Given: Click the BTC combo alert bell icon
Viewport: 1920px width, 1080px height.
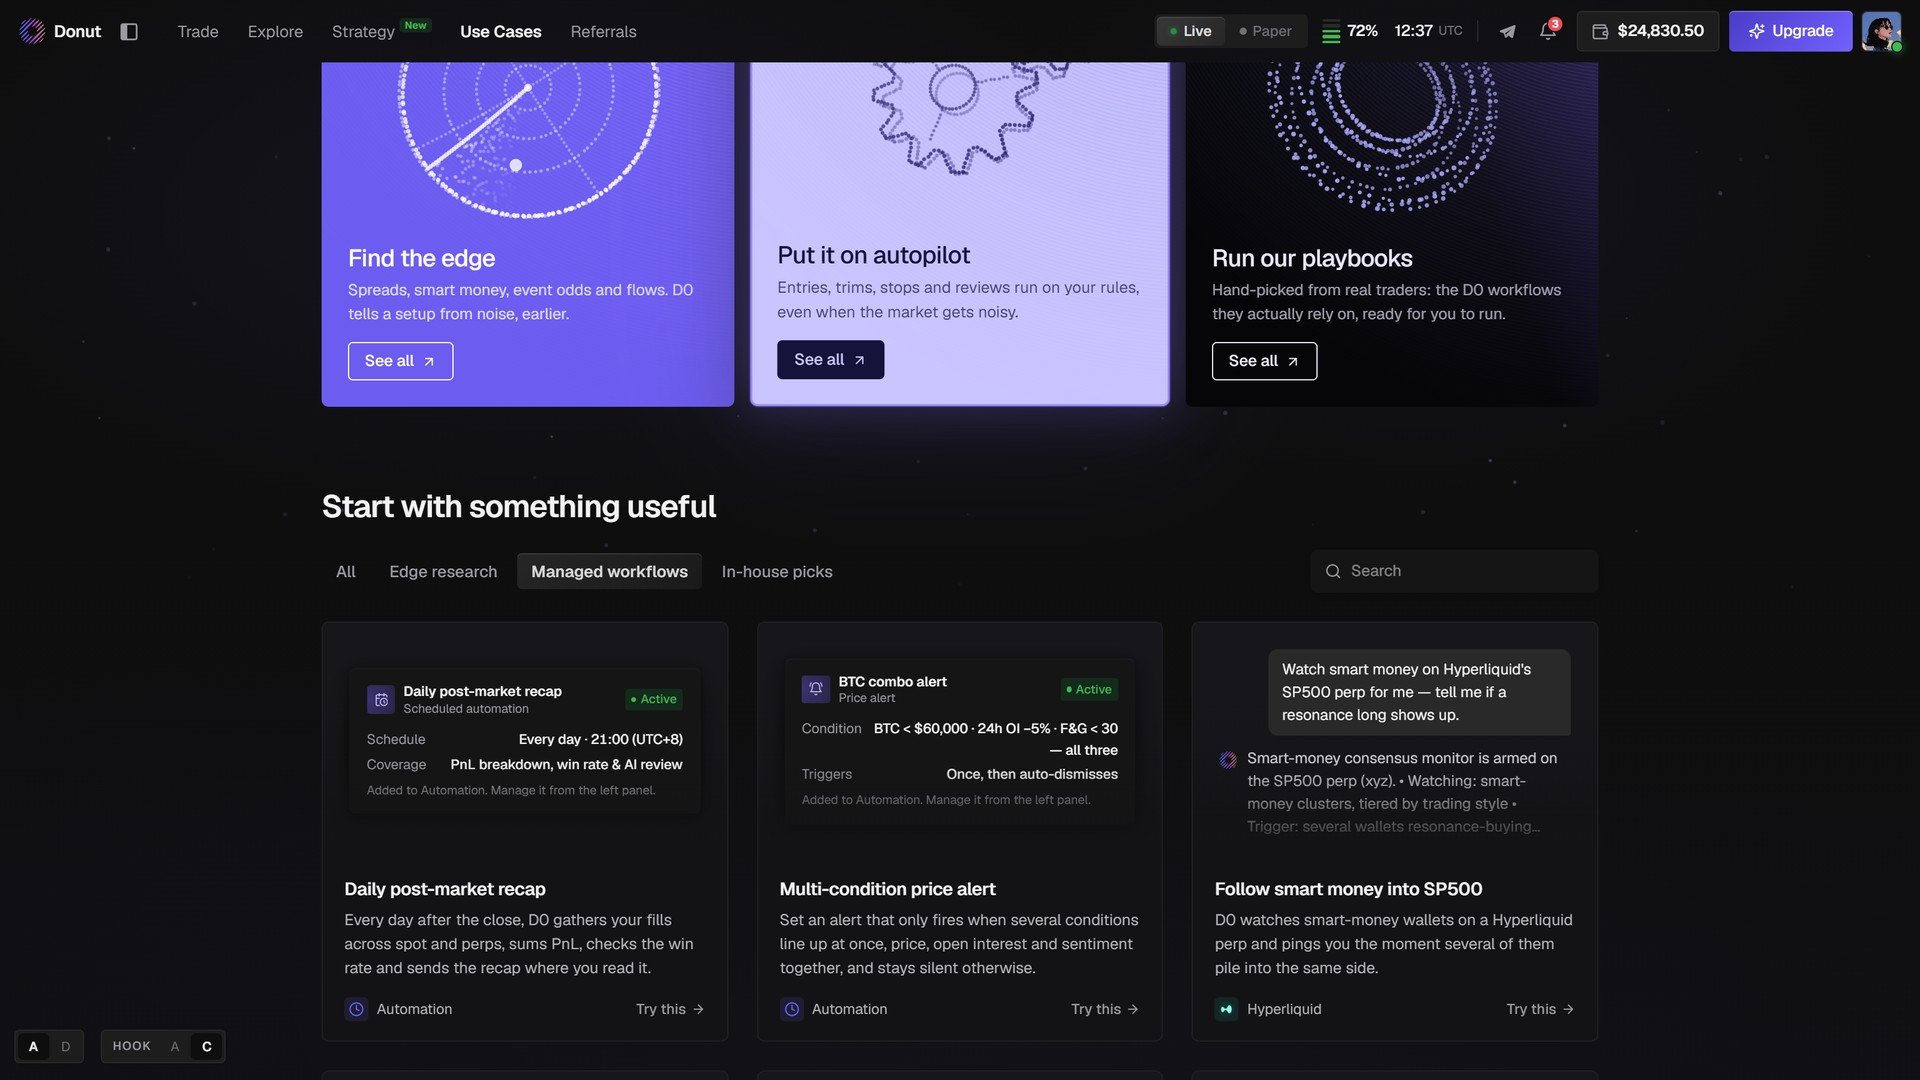Looking at the screenshot, I should [816, 689].
